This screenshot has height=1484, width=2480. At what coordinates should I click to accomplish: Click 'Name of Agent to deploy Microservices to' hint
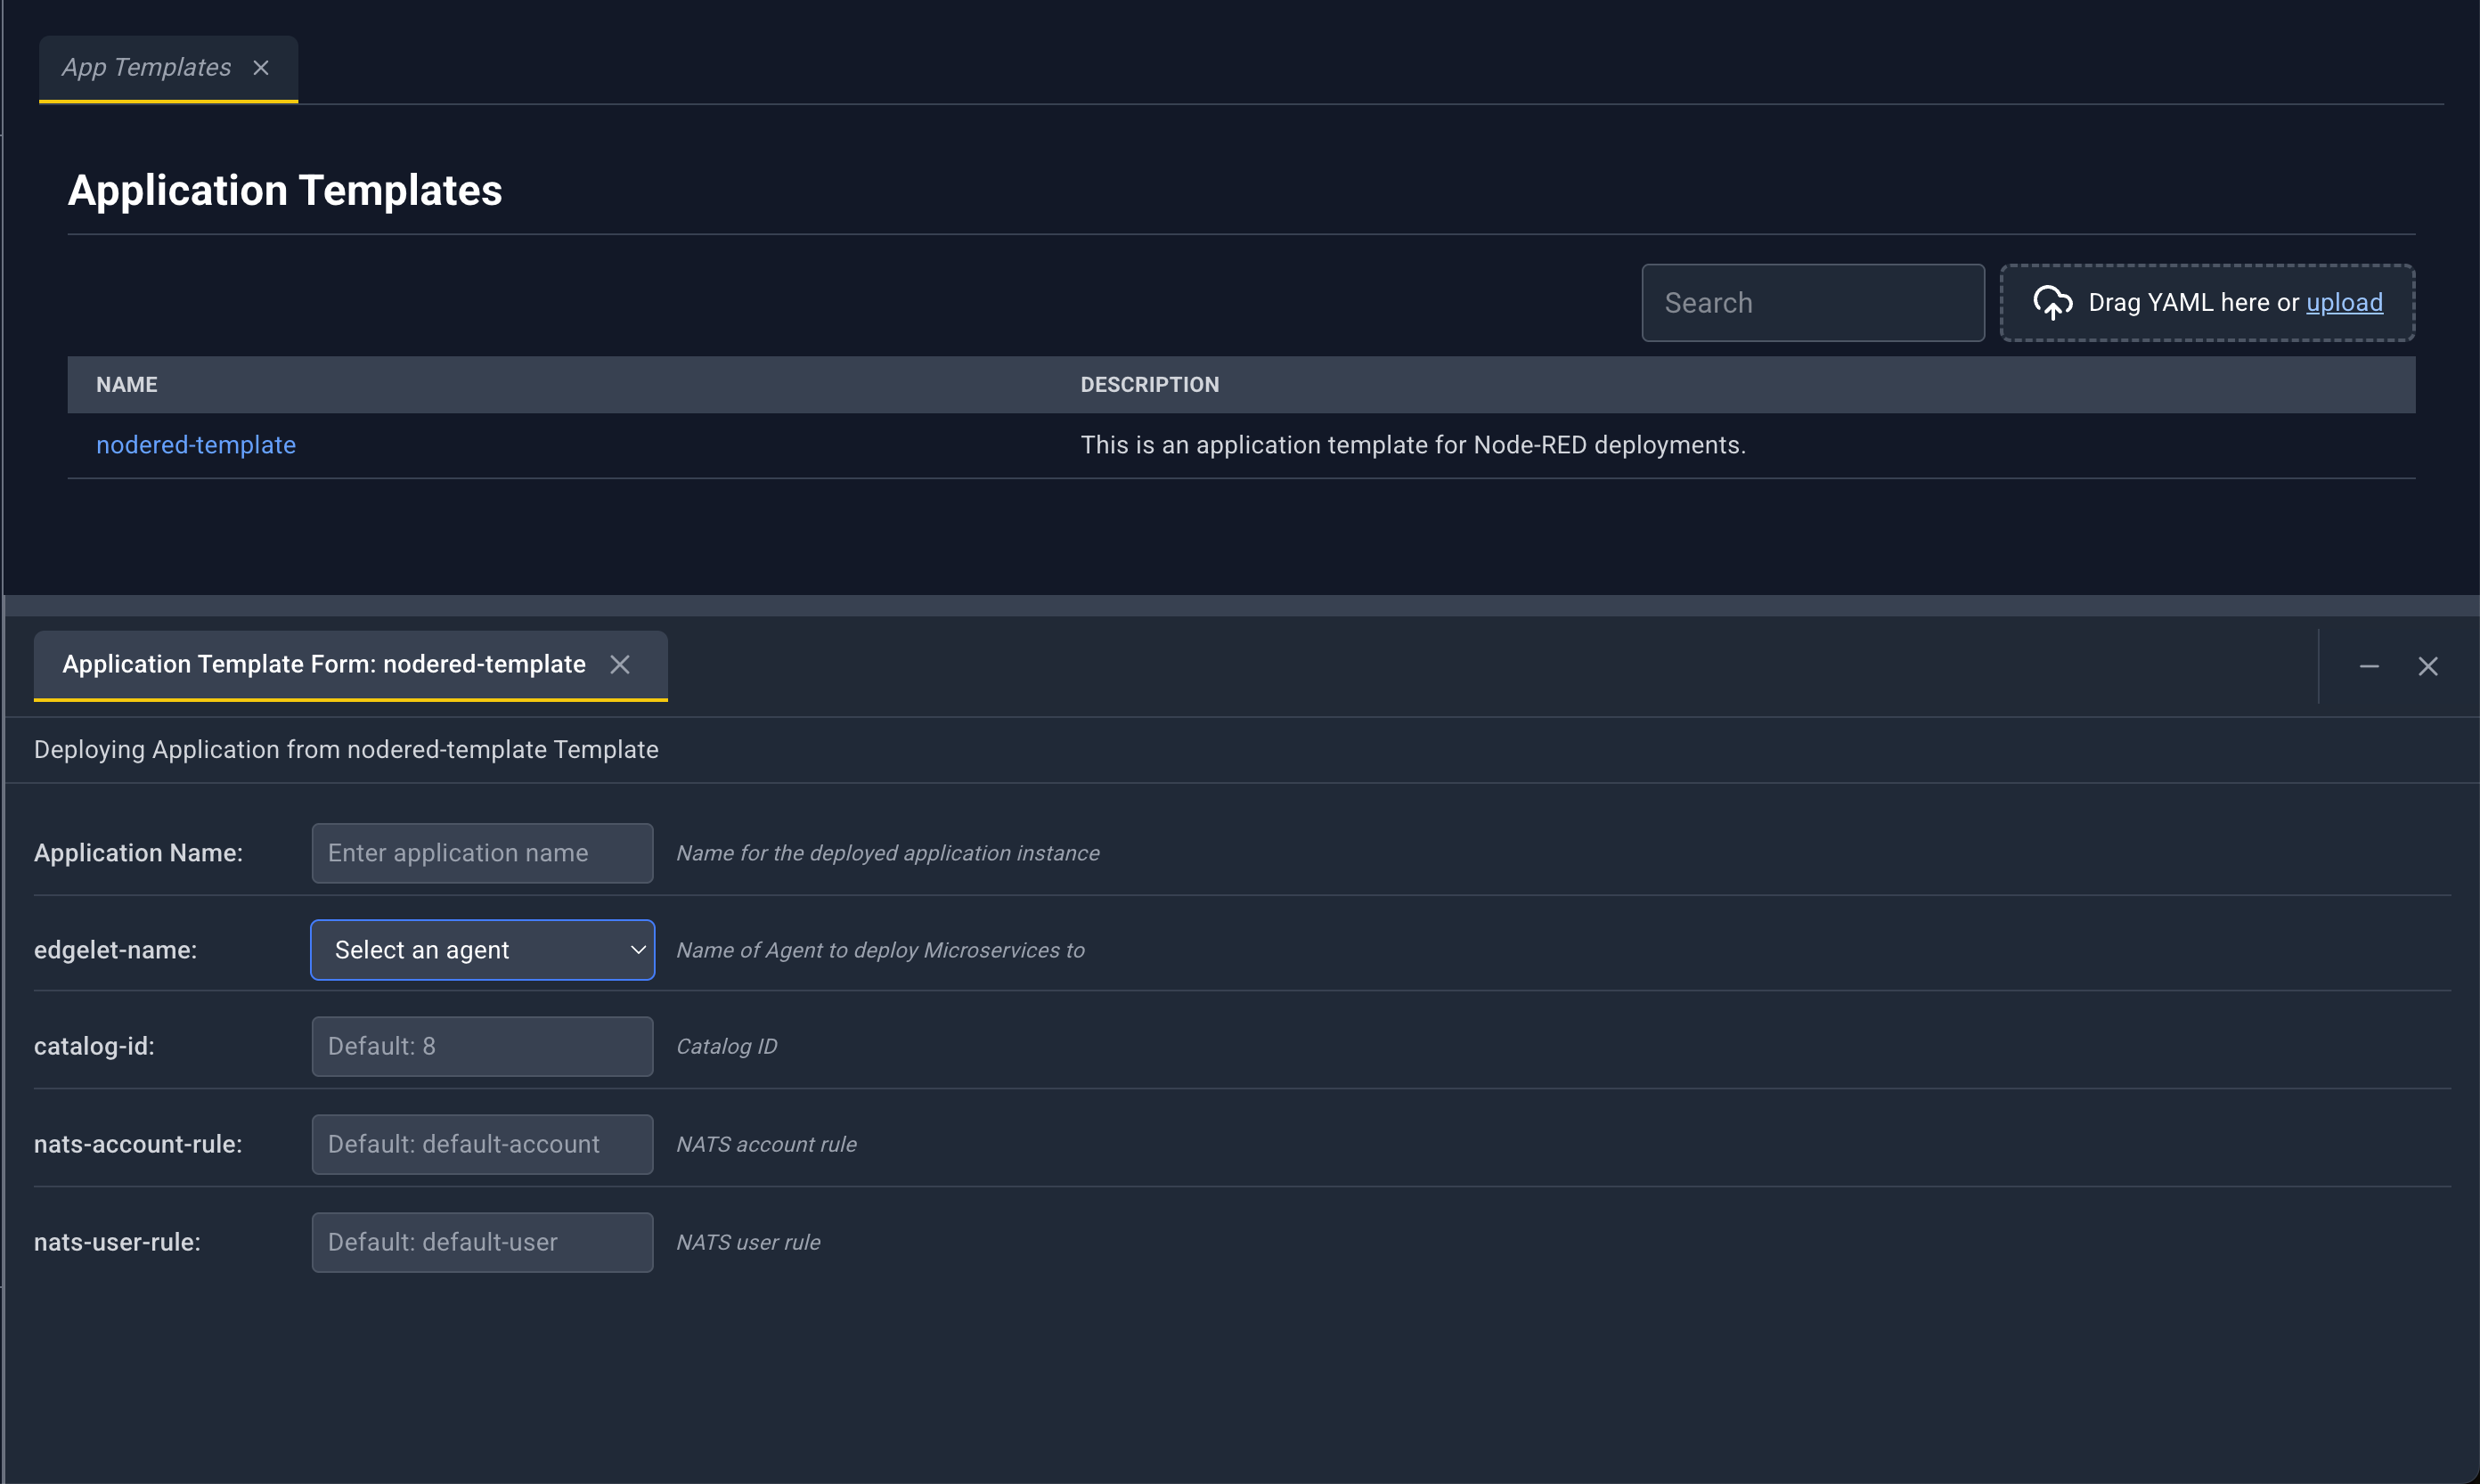(x=880, y=950)
